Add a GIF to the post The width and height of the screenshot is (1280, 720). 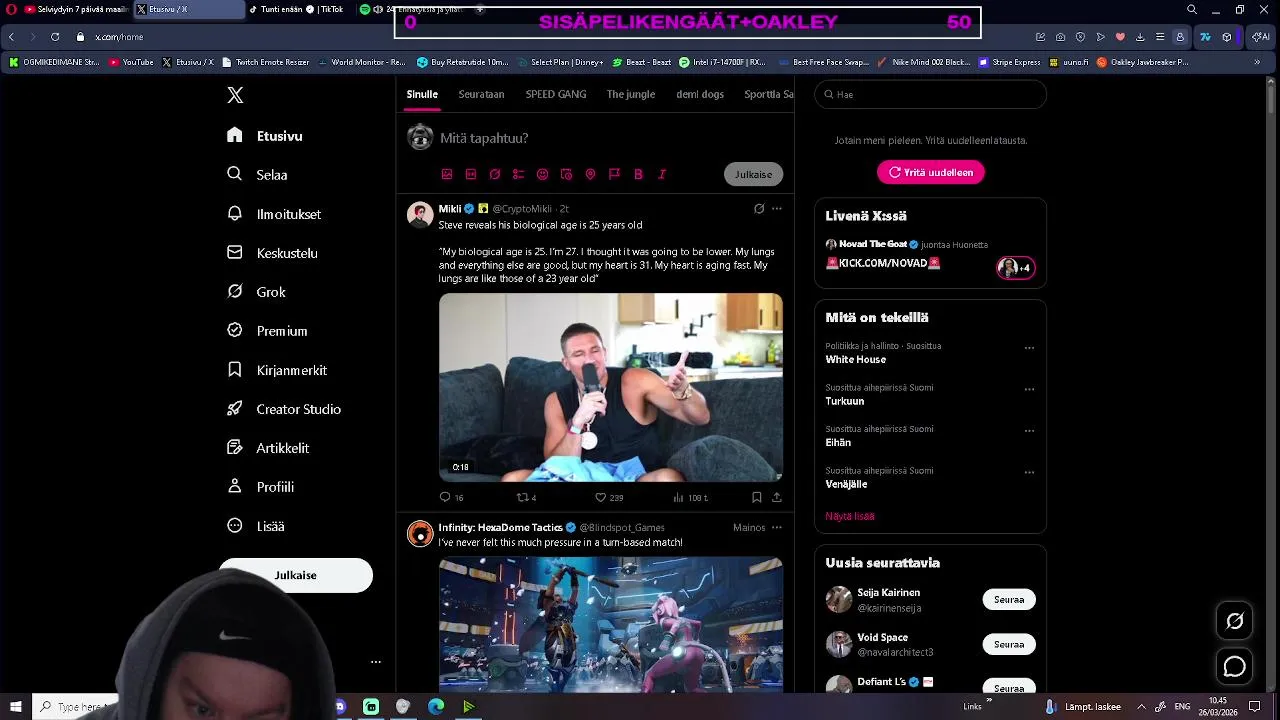(471, 174)
